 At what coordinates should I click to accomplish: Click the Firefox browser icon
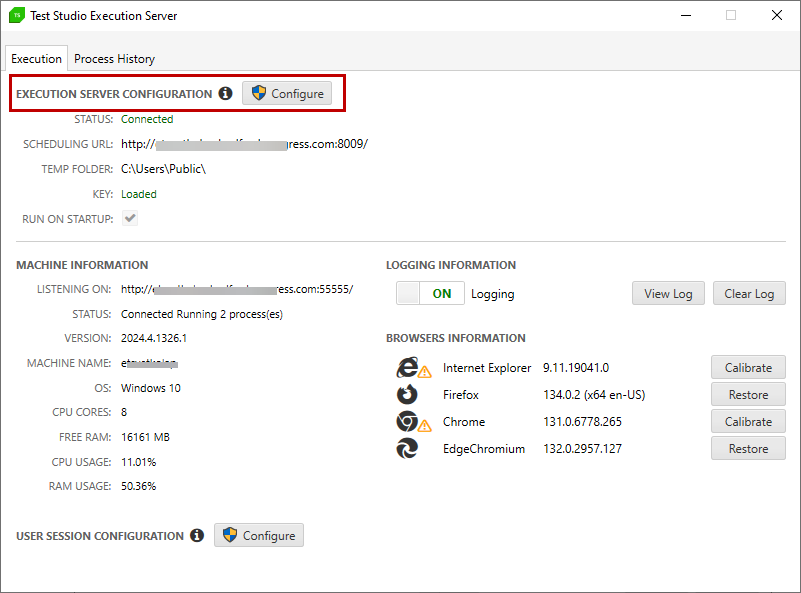[x=407, y=394]
